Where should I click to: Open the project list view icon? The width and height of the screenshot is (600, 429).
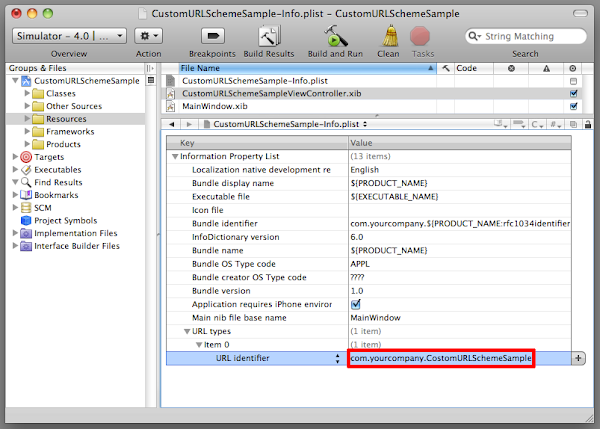[151, 80]
